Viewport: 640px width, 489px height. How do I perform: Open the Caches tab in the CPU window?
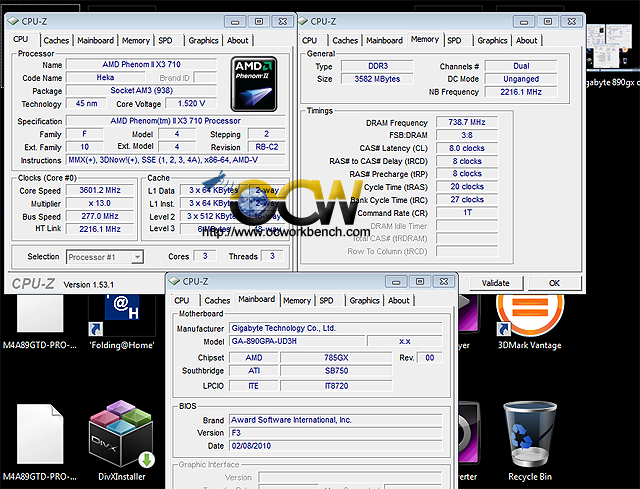(x=56, y=40)
